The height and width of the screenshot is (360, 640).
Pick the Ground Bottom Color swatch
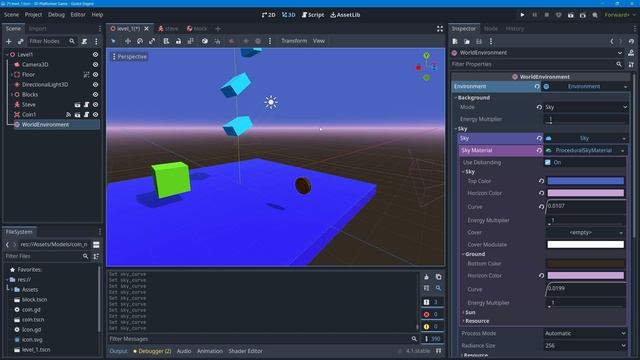coord(585,264)
